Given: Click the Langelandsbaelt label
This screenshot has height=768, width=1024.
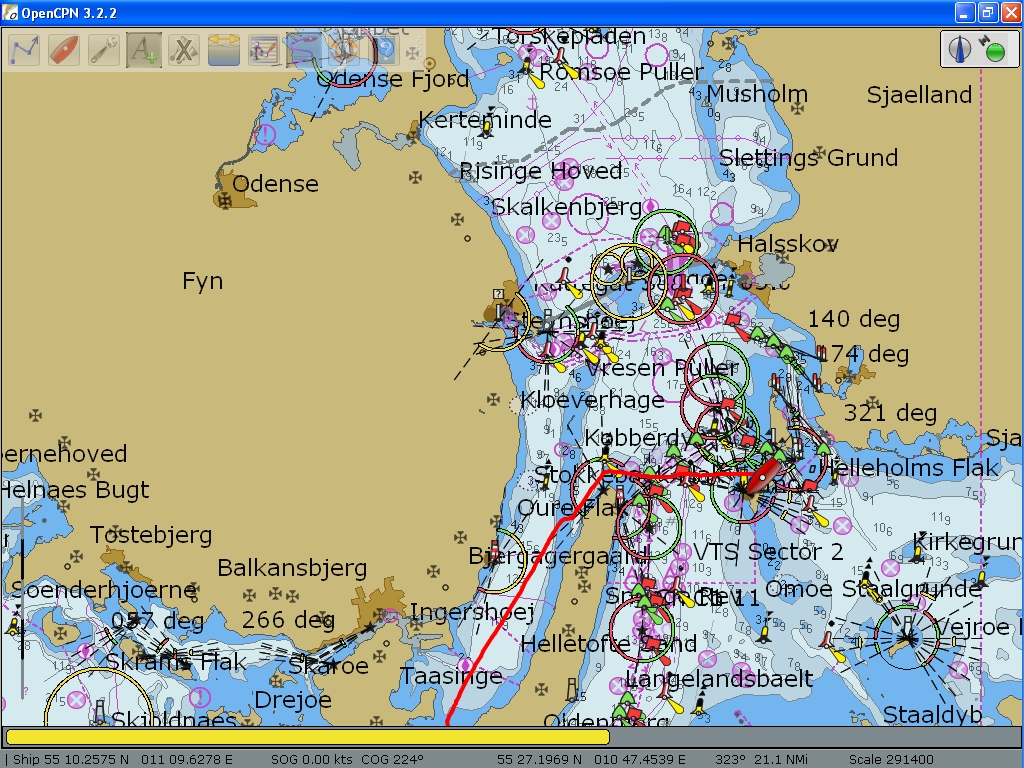Looking at the screenshot, I should [x=719, y=679].
